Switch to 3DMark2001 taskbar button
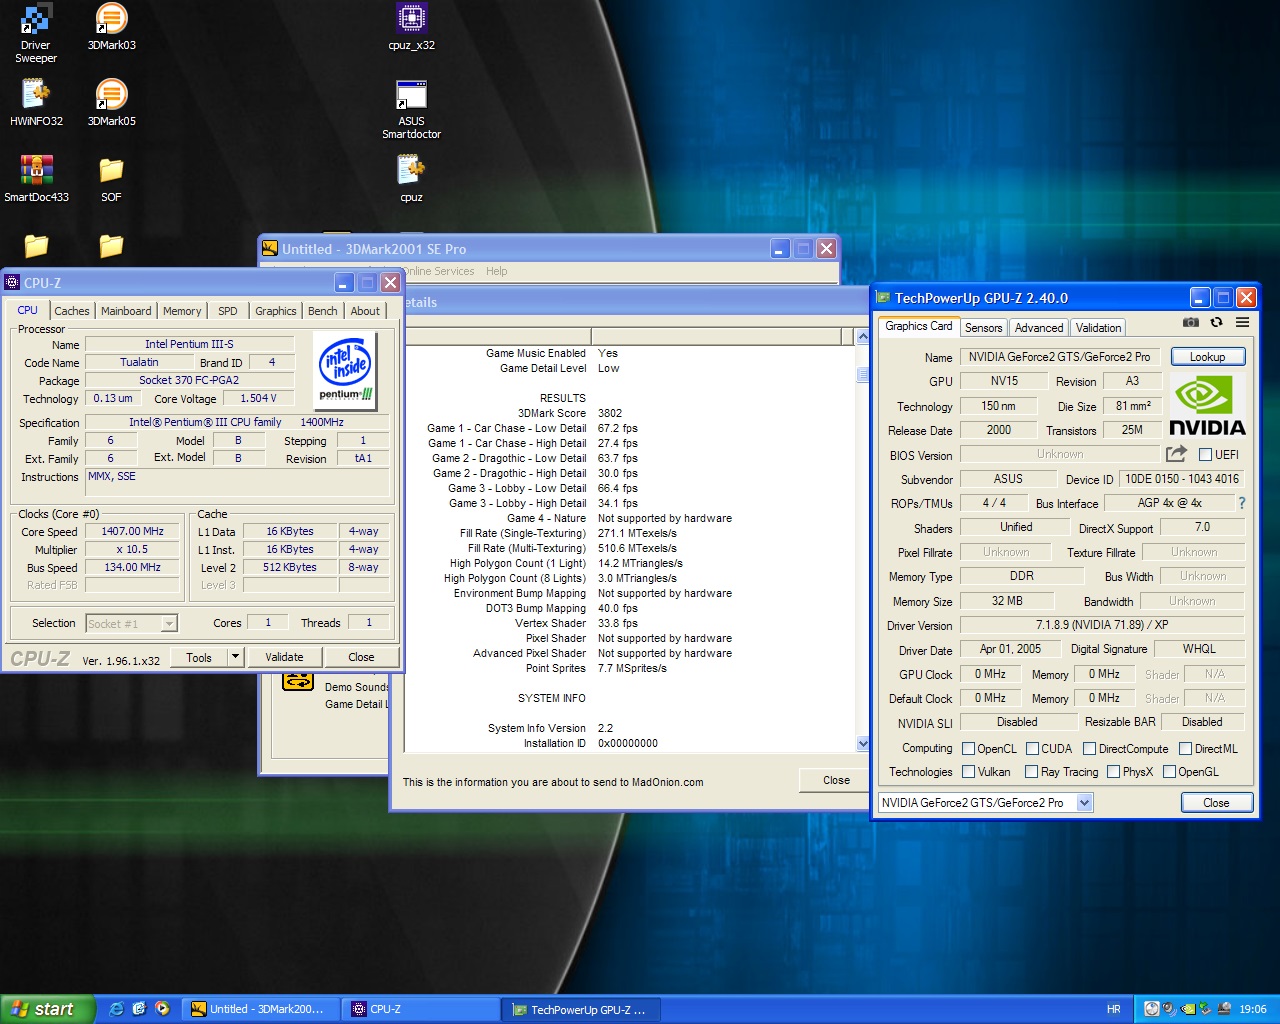 [262, 1009]
